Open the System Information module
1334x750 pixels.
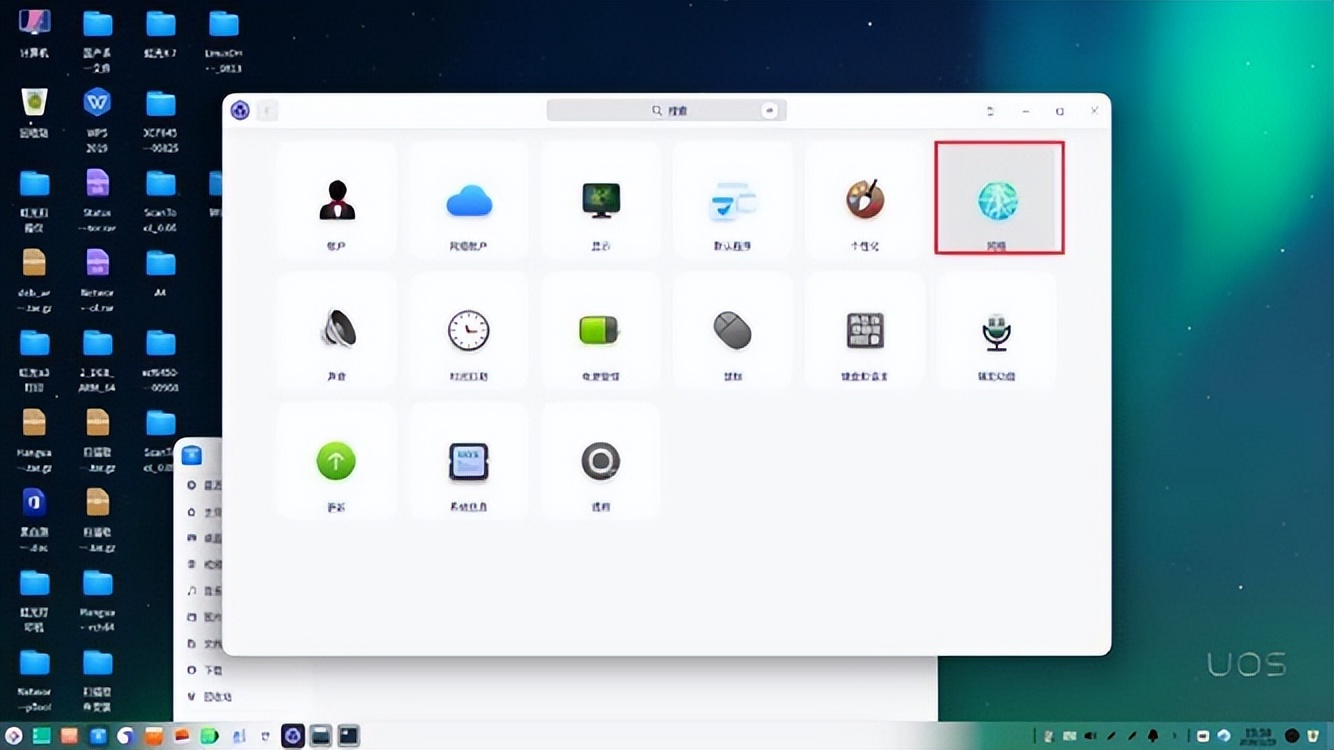tap(468, 463)
